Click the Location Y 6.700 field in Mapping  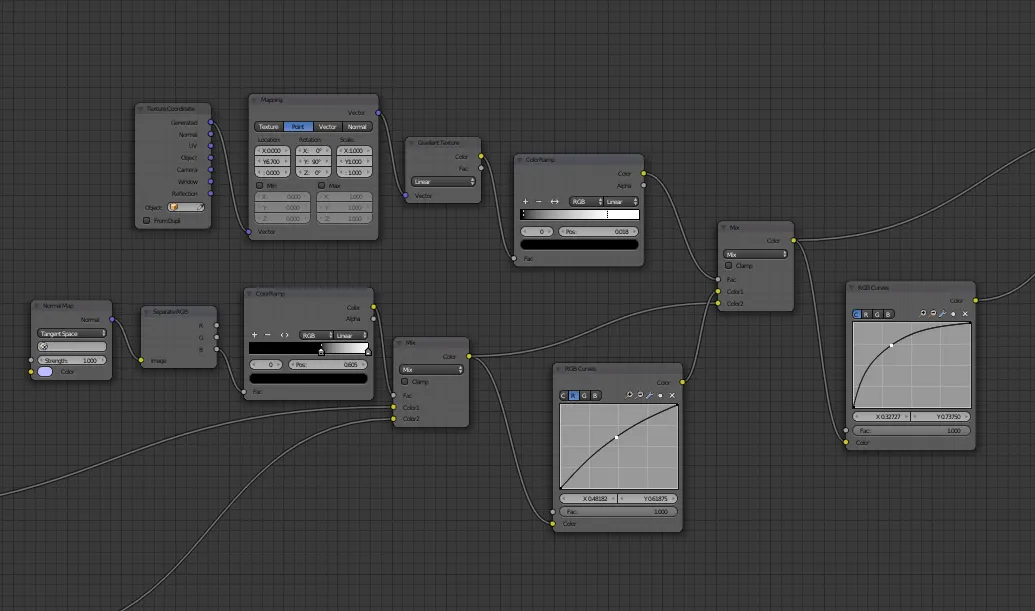(x=273, y=162)
